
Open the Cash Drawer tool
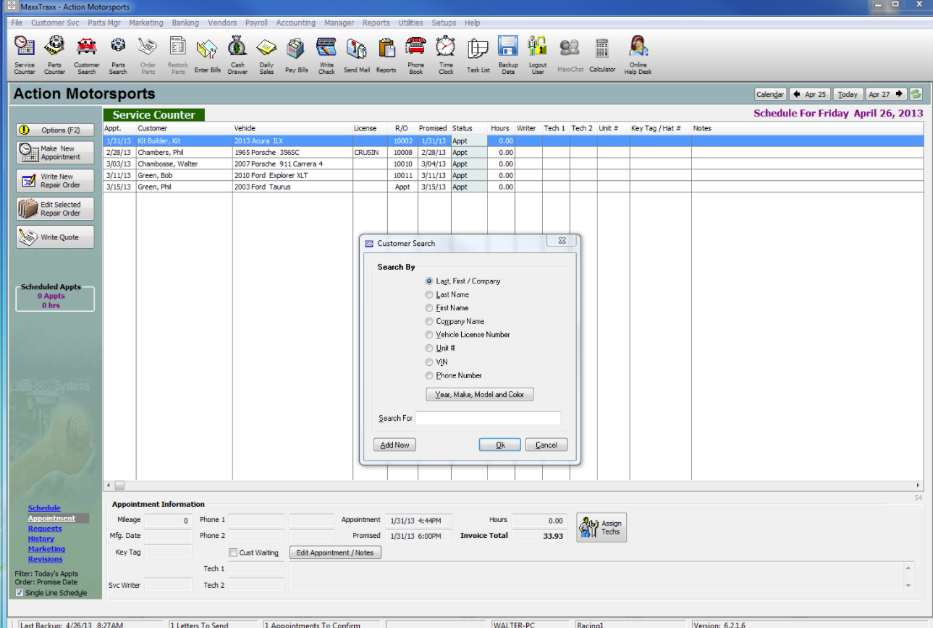237,47
